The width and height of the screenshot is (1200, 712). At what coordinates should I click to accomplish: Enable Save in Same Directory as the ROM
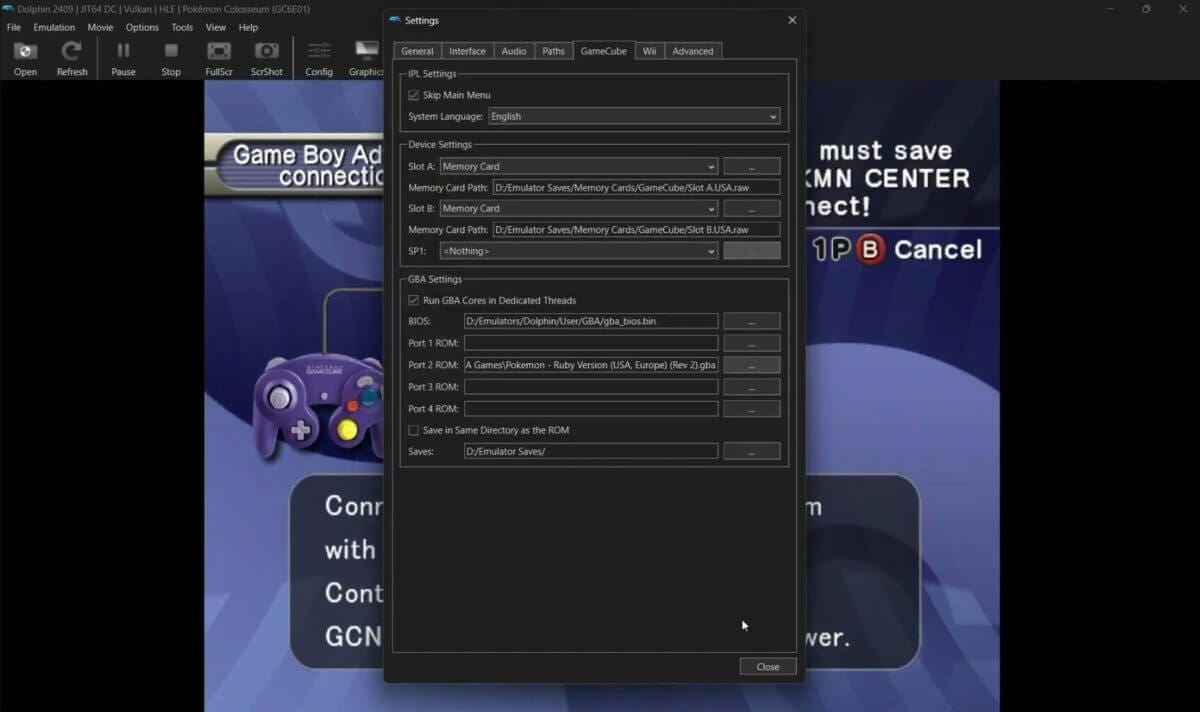pyautogui.click(x=413, y=430)
